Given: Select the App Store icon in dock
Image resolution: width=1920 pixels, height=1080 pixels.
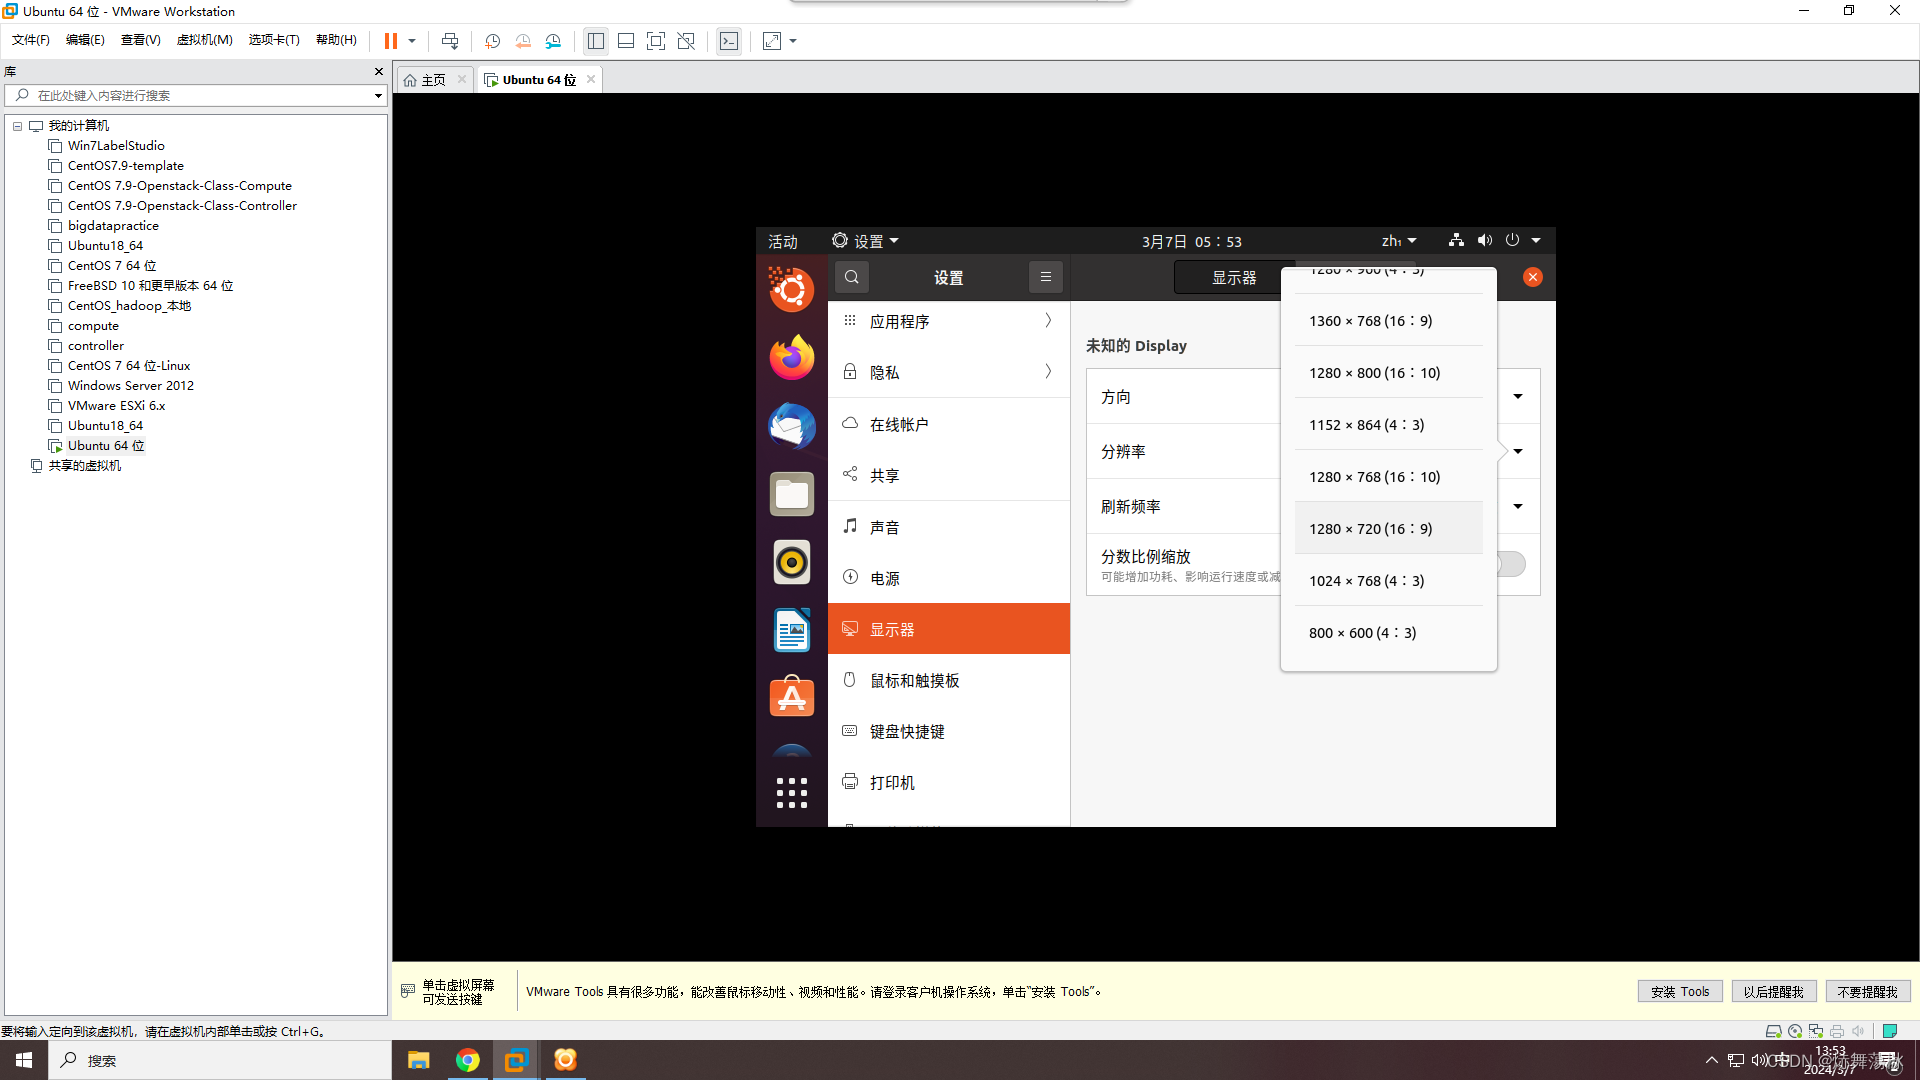Looking at the screenshot, I should tap(790, 696).
